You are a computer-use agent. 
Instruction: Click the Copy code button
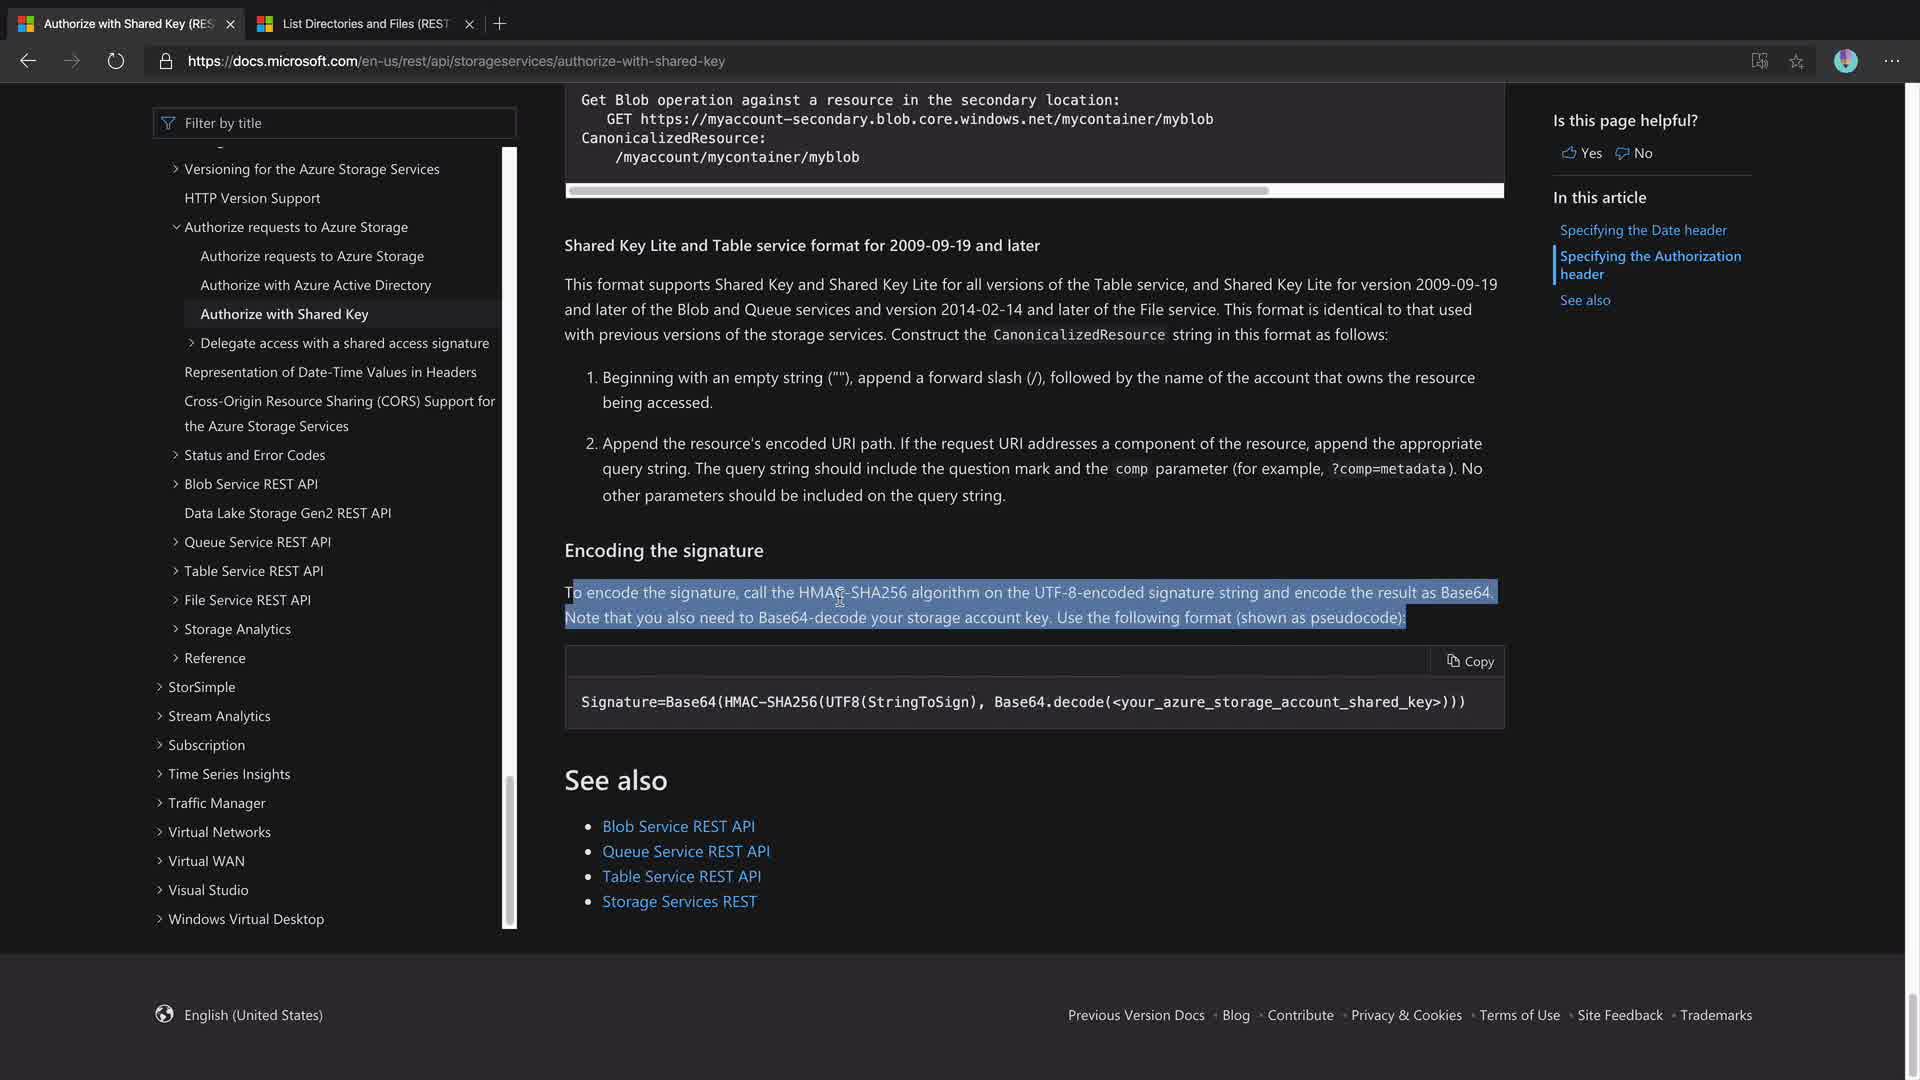click(x=1469, y=661)
